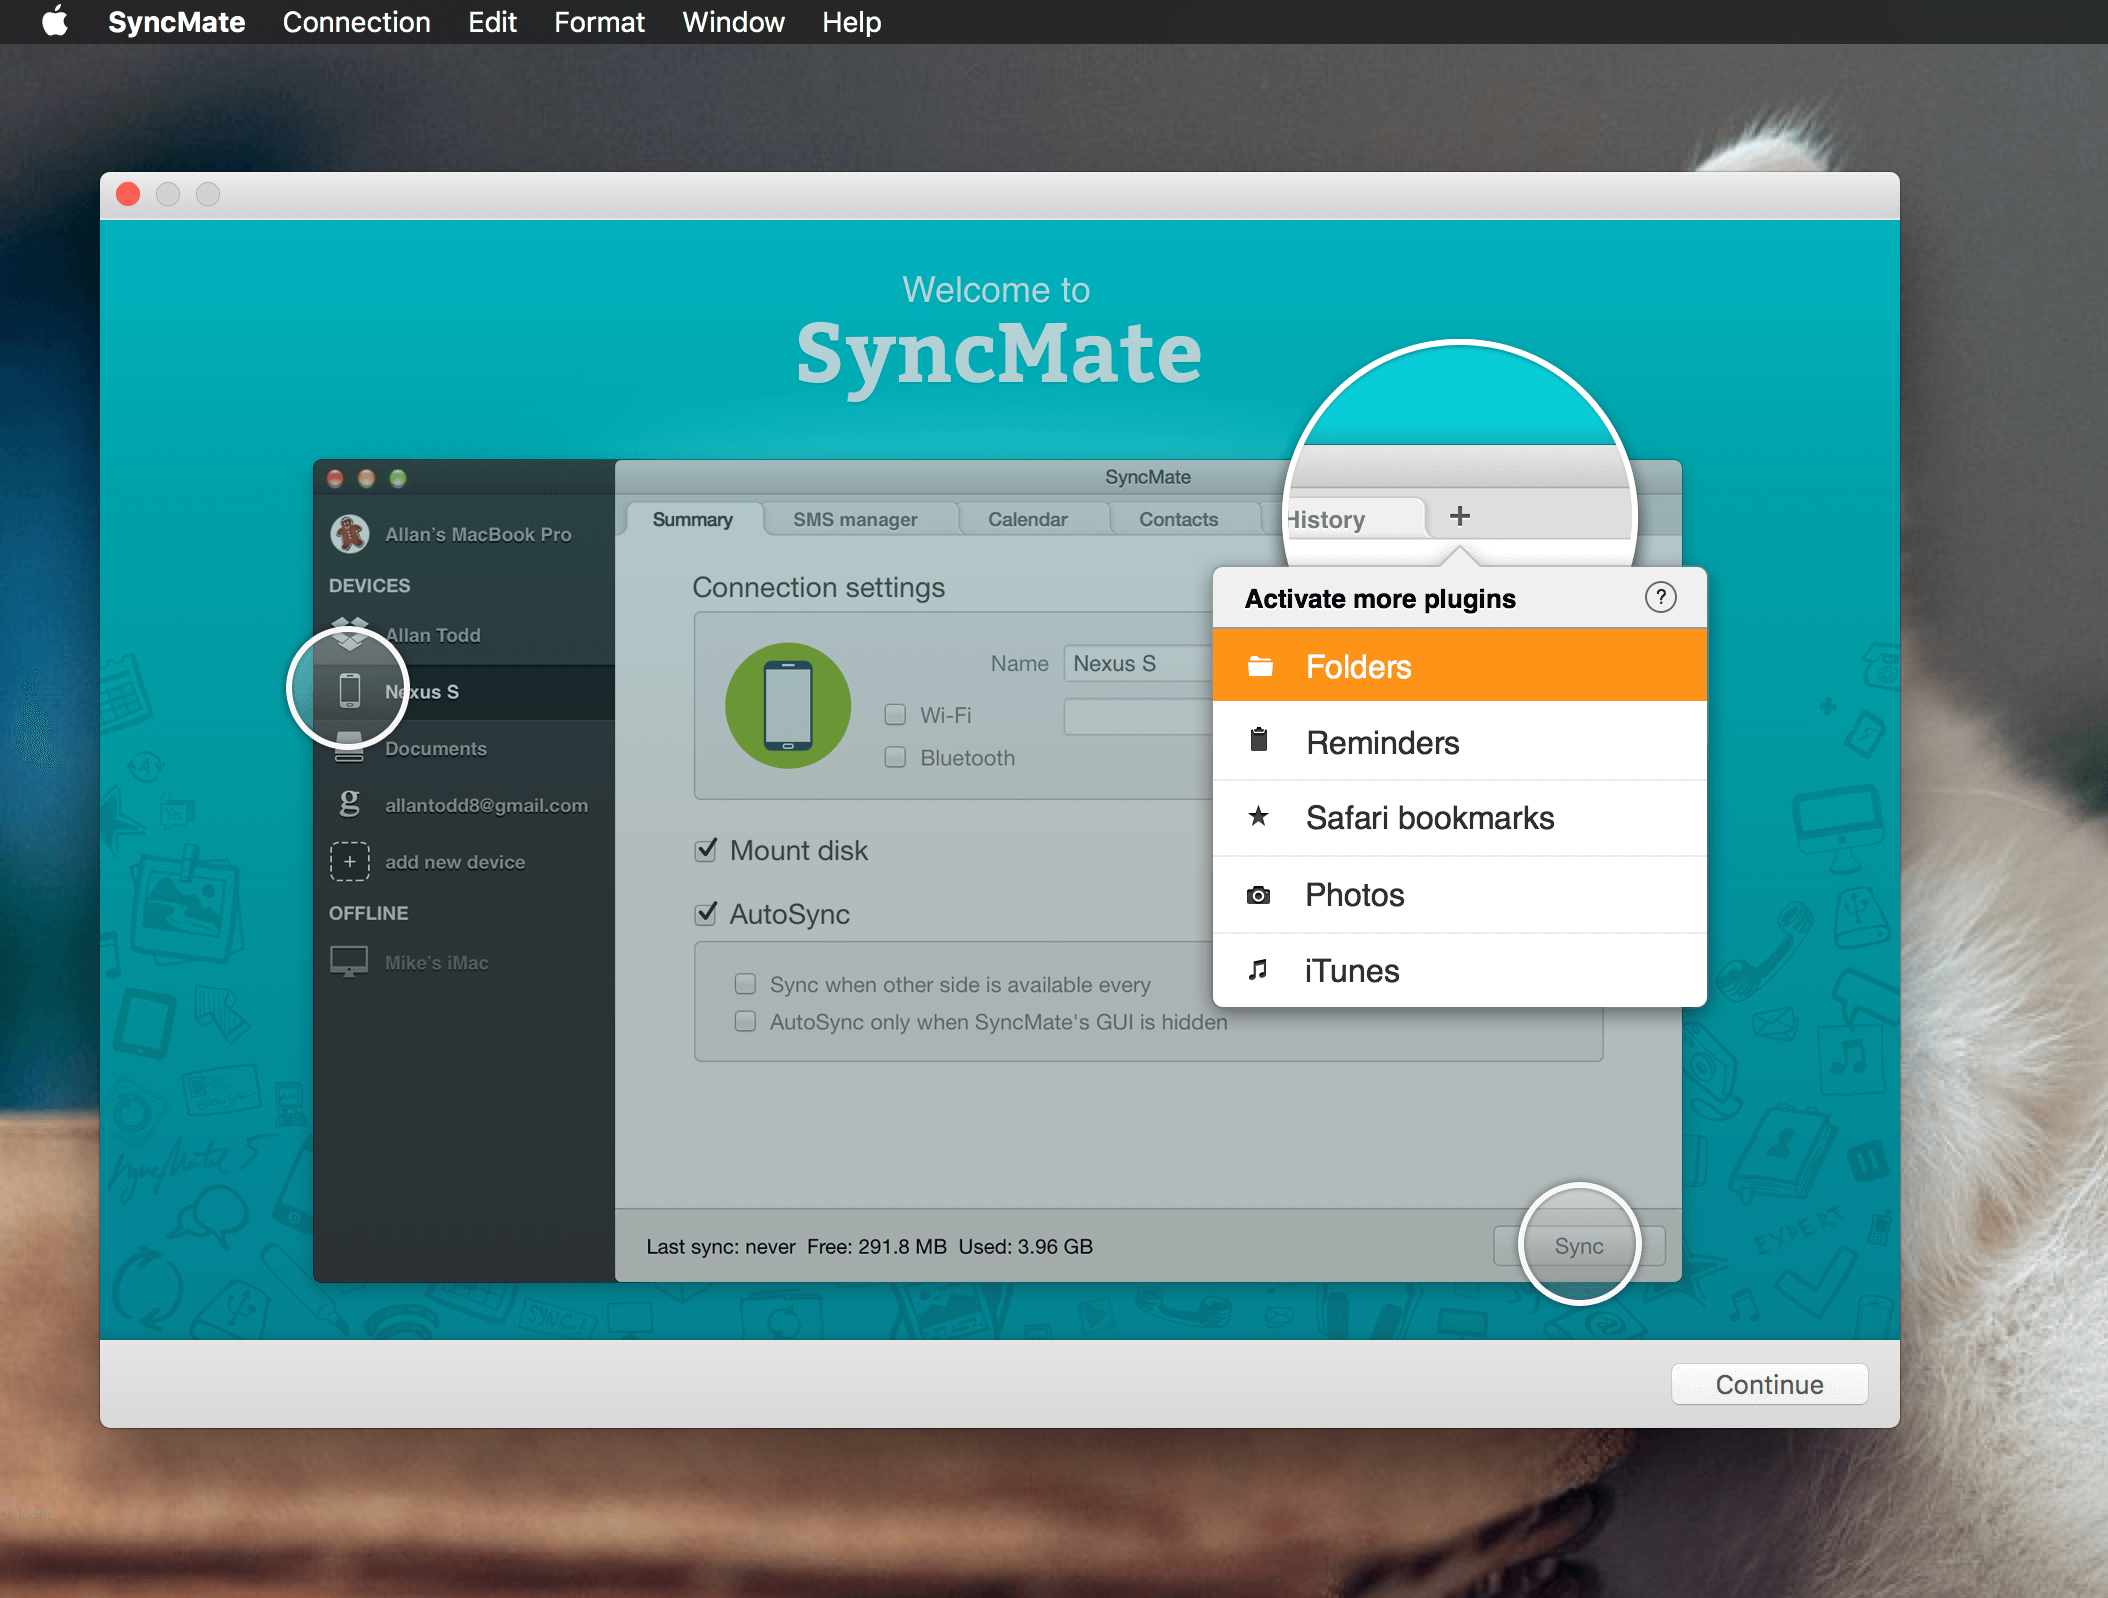This screenshot has height=1598, width=2108.
Task: Click Mike's iMac monitor icon
Action: click(349, 961)
